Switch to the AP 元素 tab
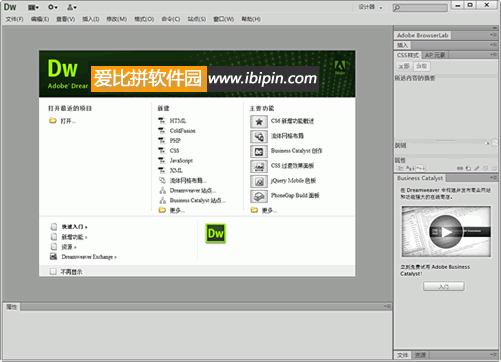The height and width of the screenshot is (362, 501). pos(435,55)
